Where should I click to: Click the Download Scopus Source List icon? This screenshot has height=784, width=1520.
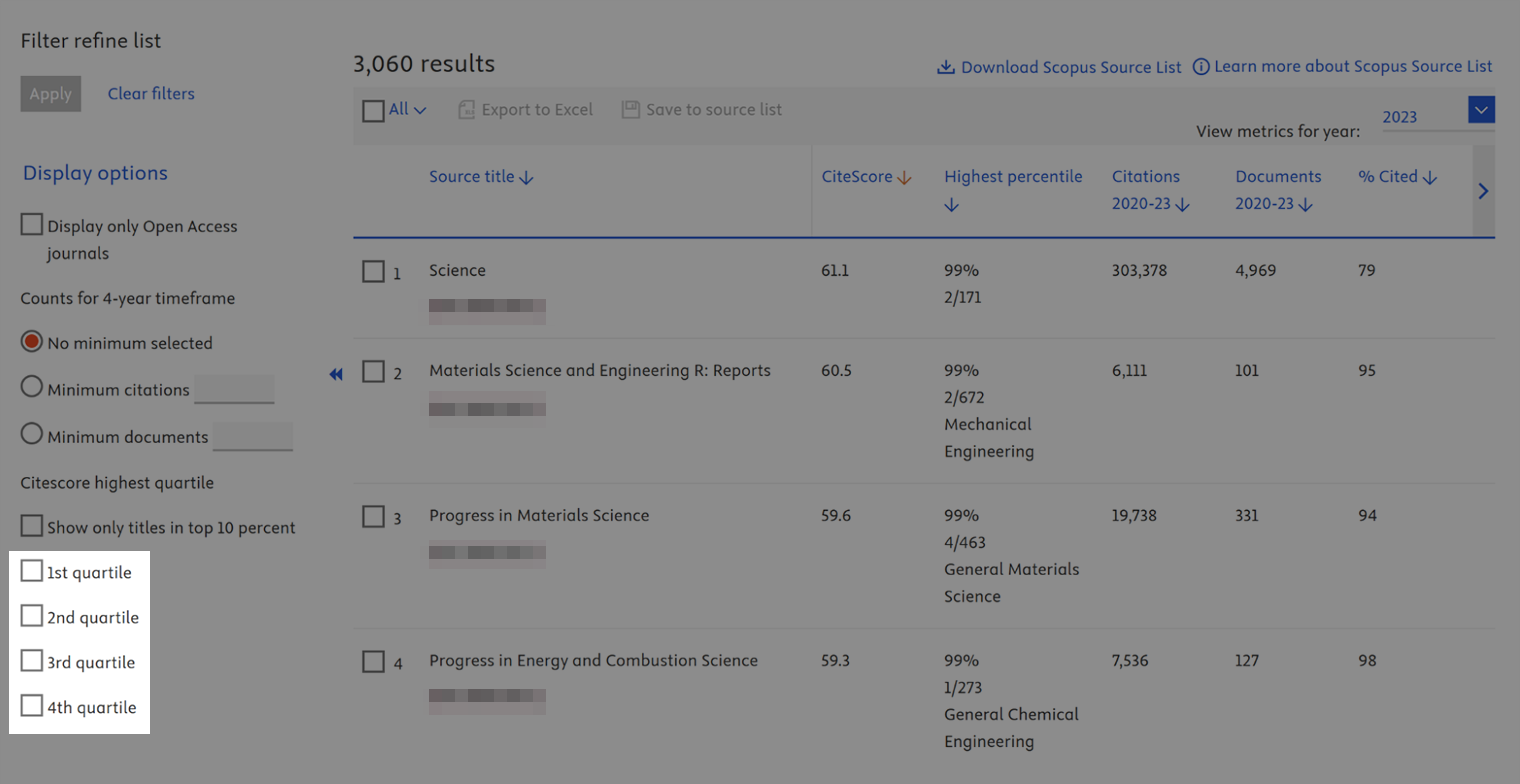945,67
